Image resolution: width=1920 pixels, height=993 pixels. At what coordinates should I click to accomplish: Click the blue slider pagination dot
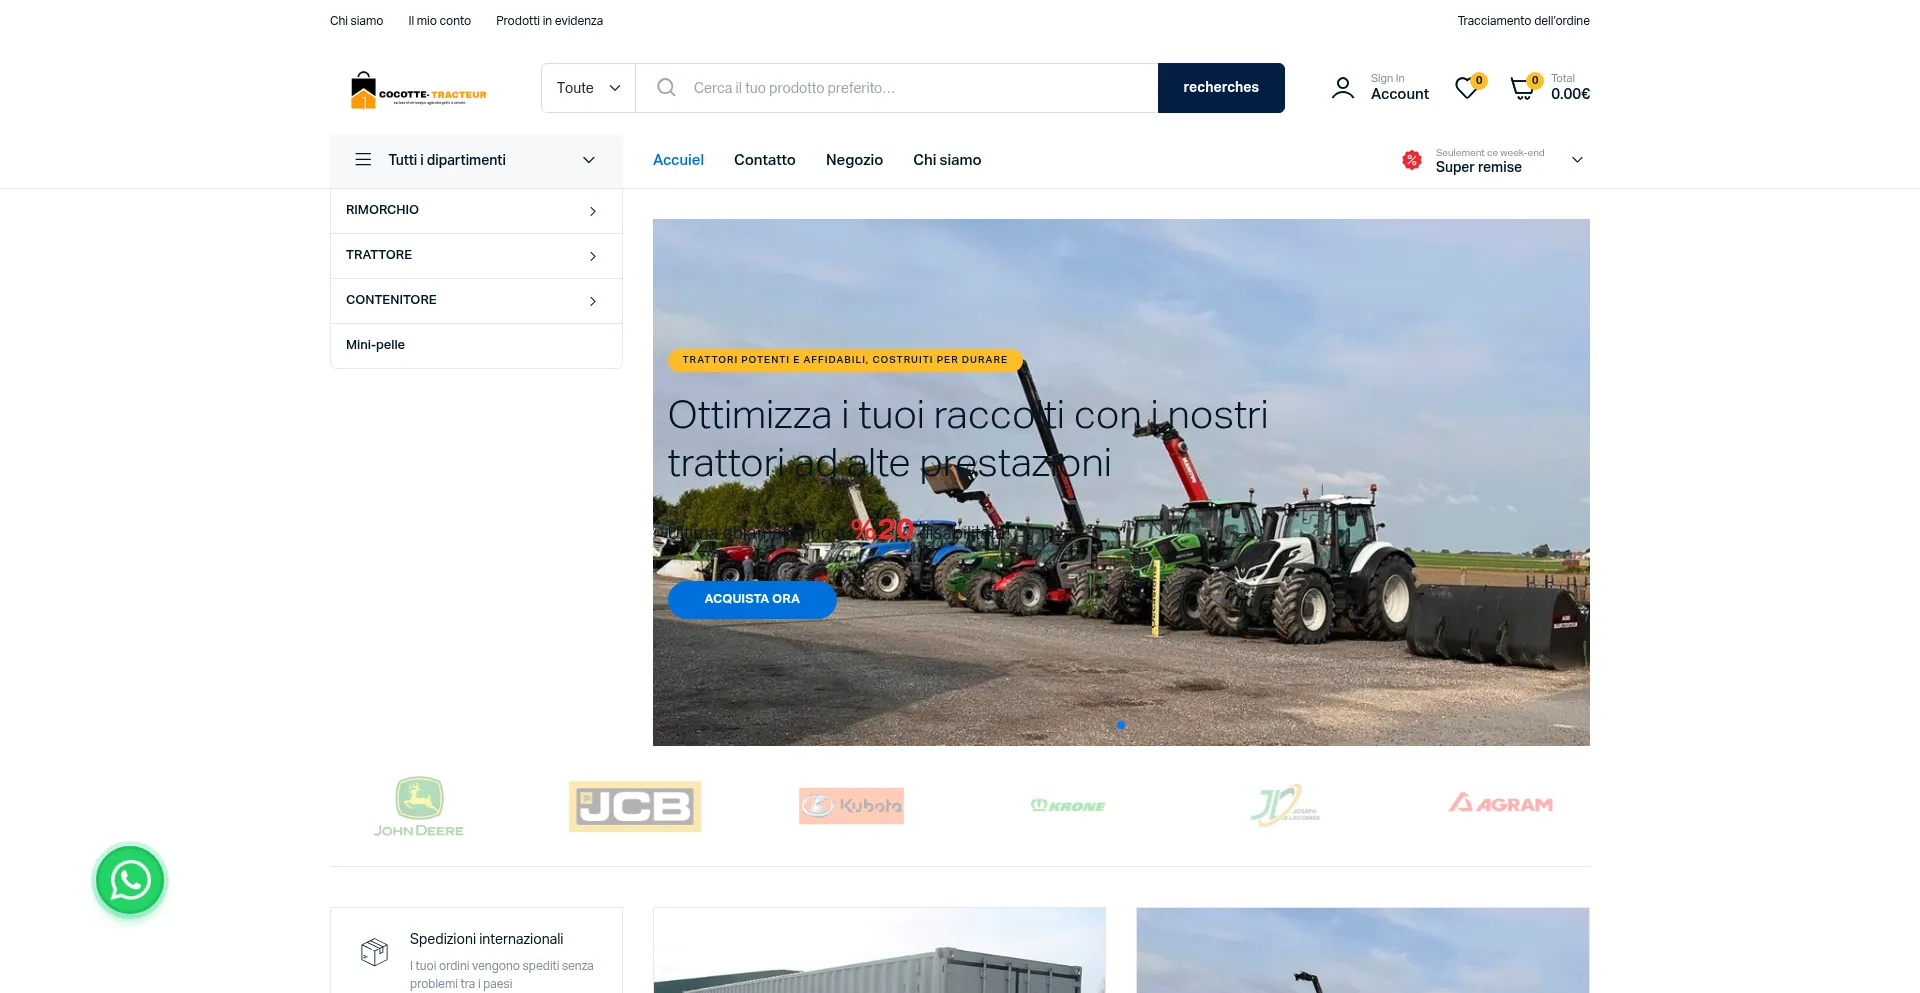[x=1121, y=725]
